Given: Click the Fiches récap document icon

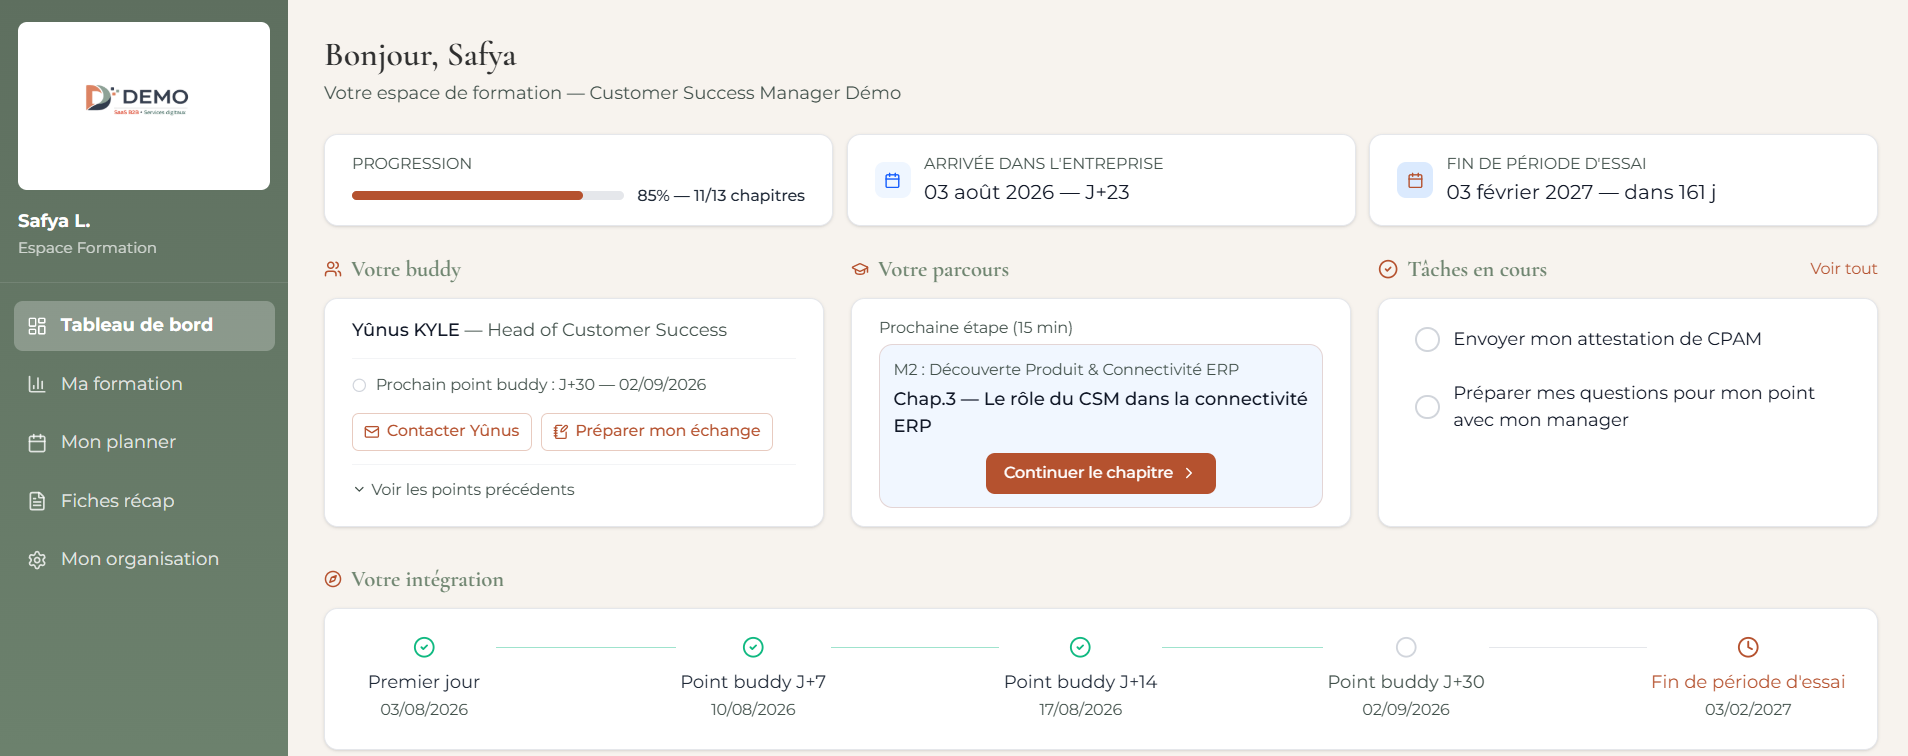Looking at the screenshot, I should point(37,501).
